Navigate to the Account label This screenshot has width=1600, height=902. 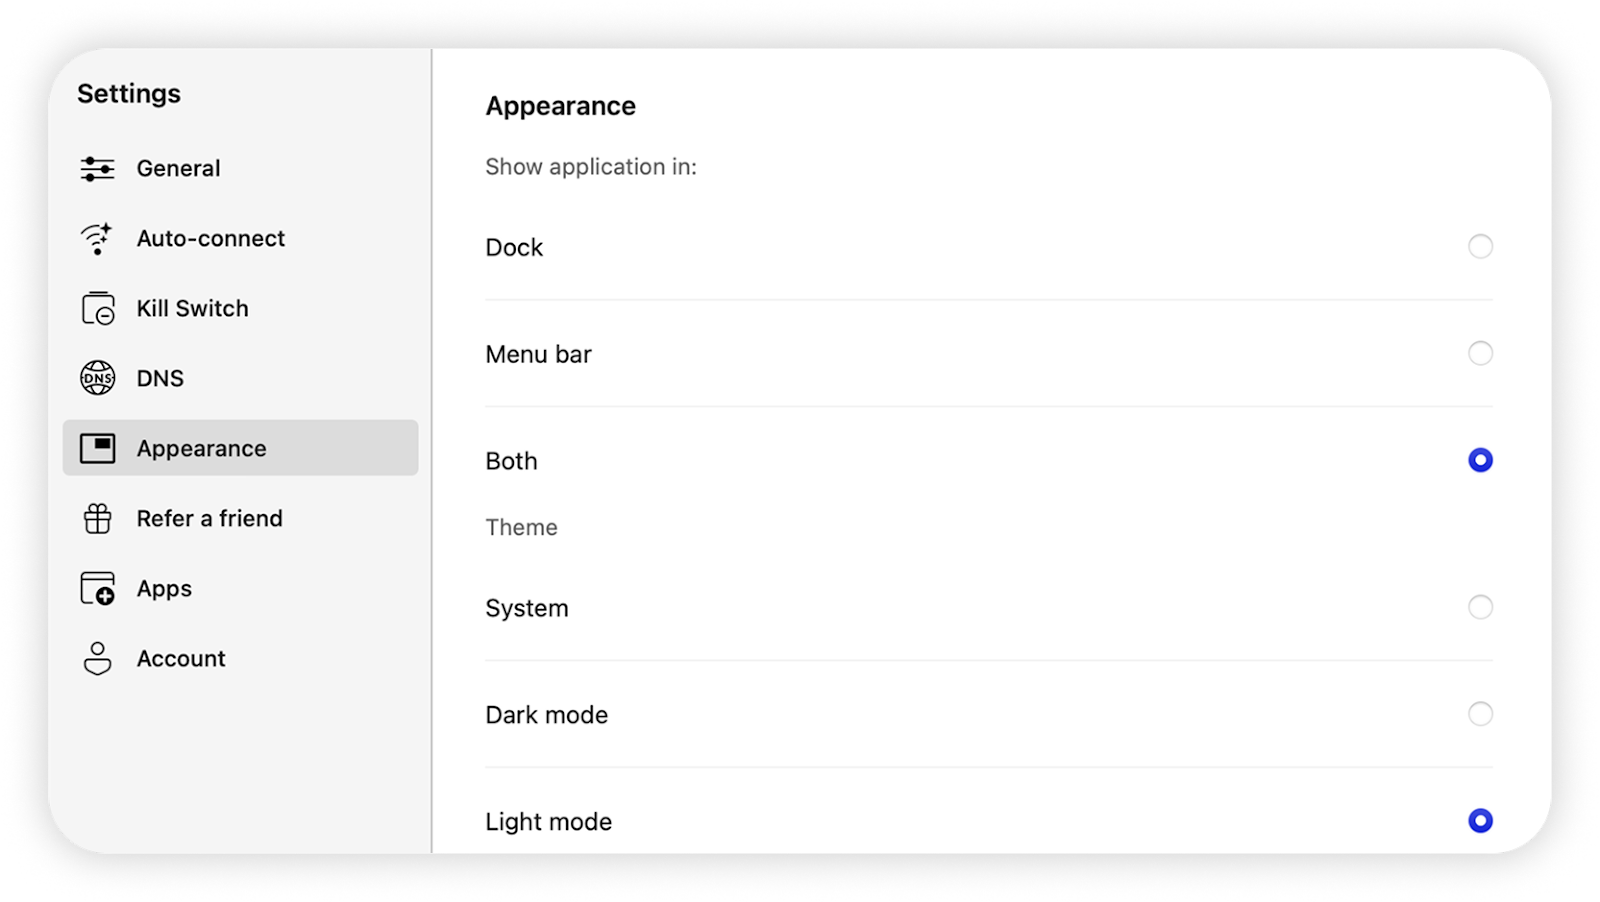(181, 659)
